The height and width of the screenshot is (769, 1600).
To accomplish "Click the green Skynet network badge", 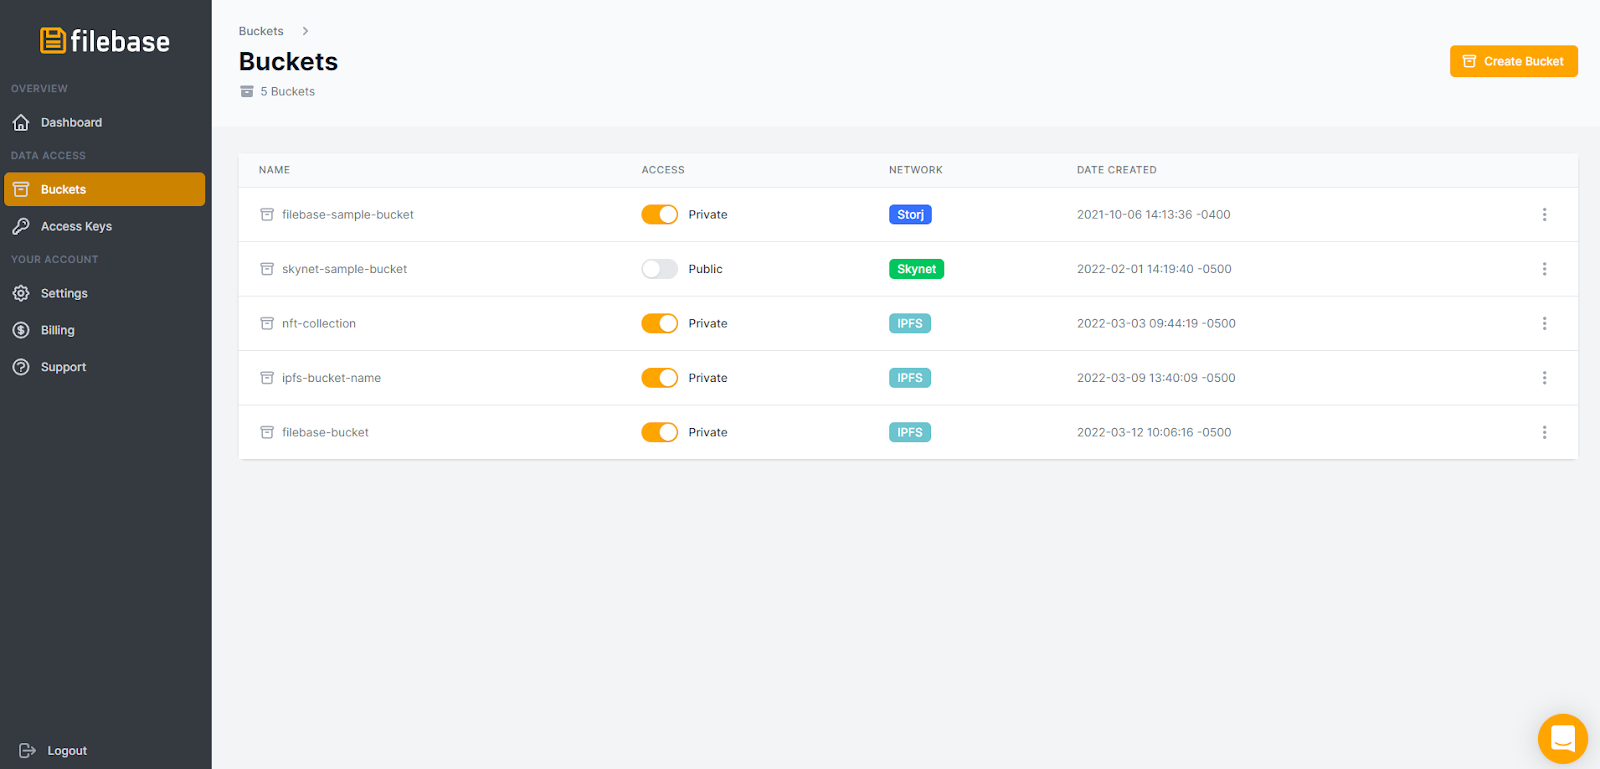I will [916, 269].
